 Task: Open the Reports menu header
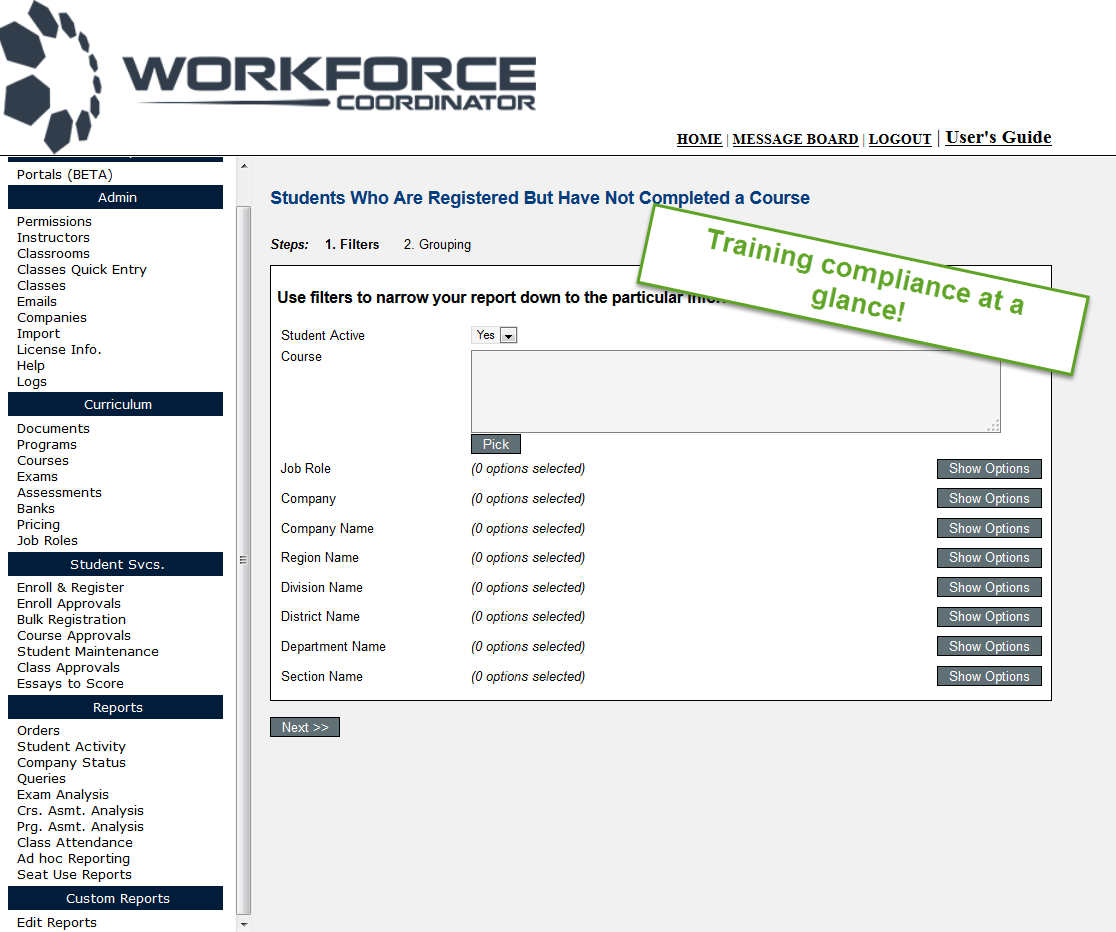point(115,707)
